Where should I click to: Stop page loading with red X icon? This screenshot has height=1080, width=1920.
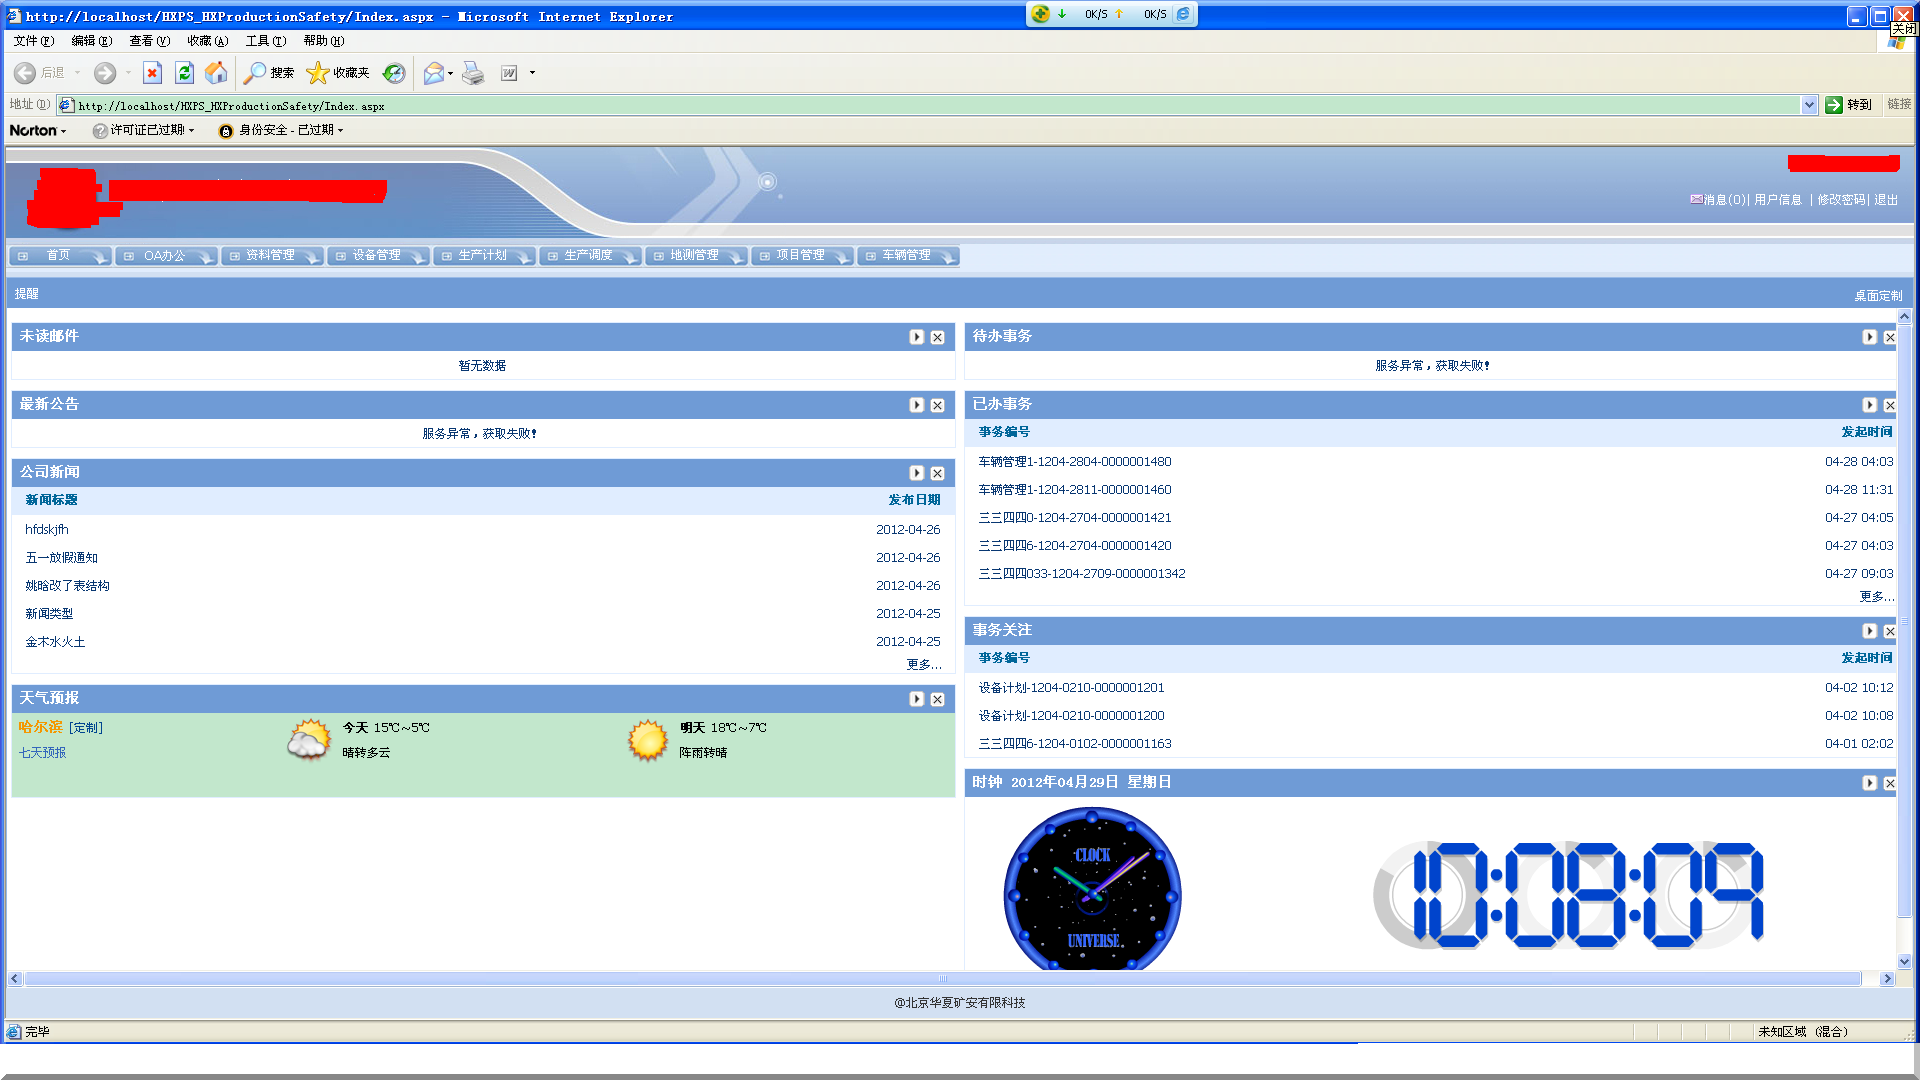(x=152, y=73)
